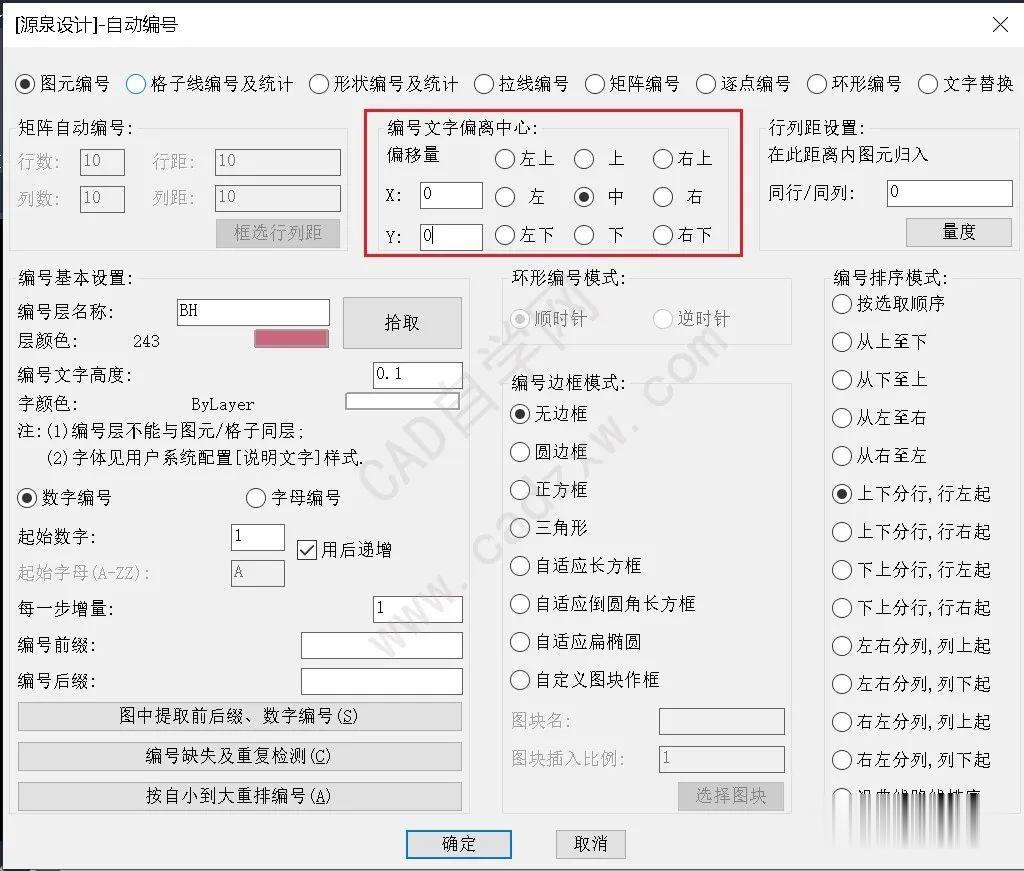Screen dimensions: 1024x871
Task: Run 编号缺失及重复检测 detection
Action: point(239,759)
